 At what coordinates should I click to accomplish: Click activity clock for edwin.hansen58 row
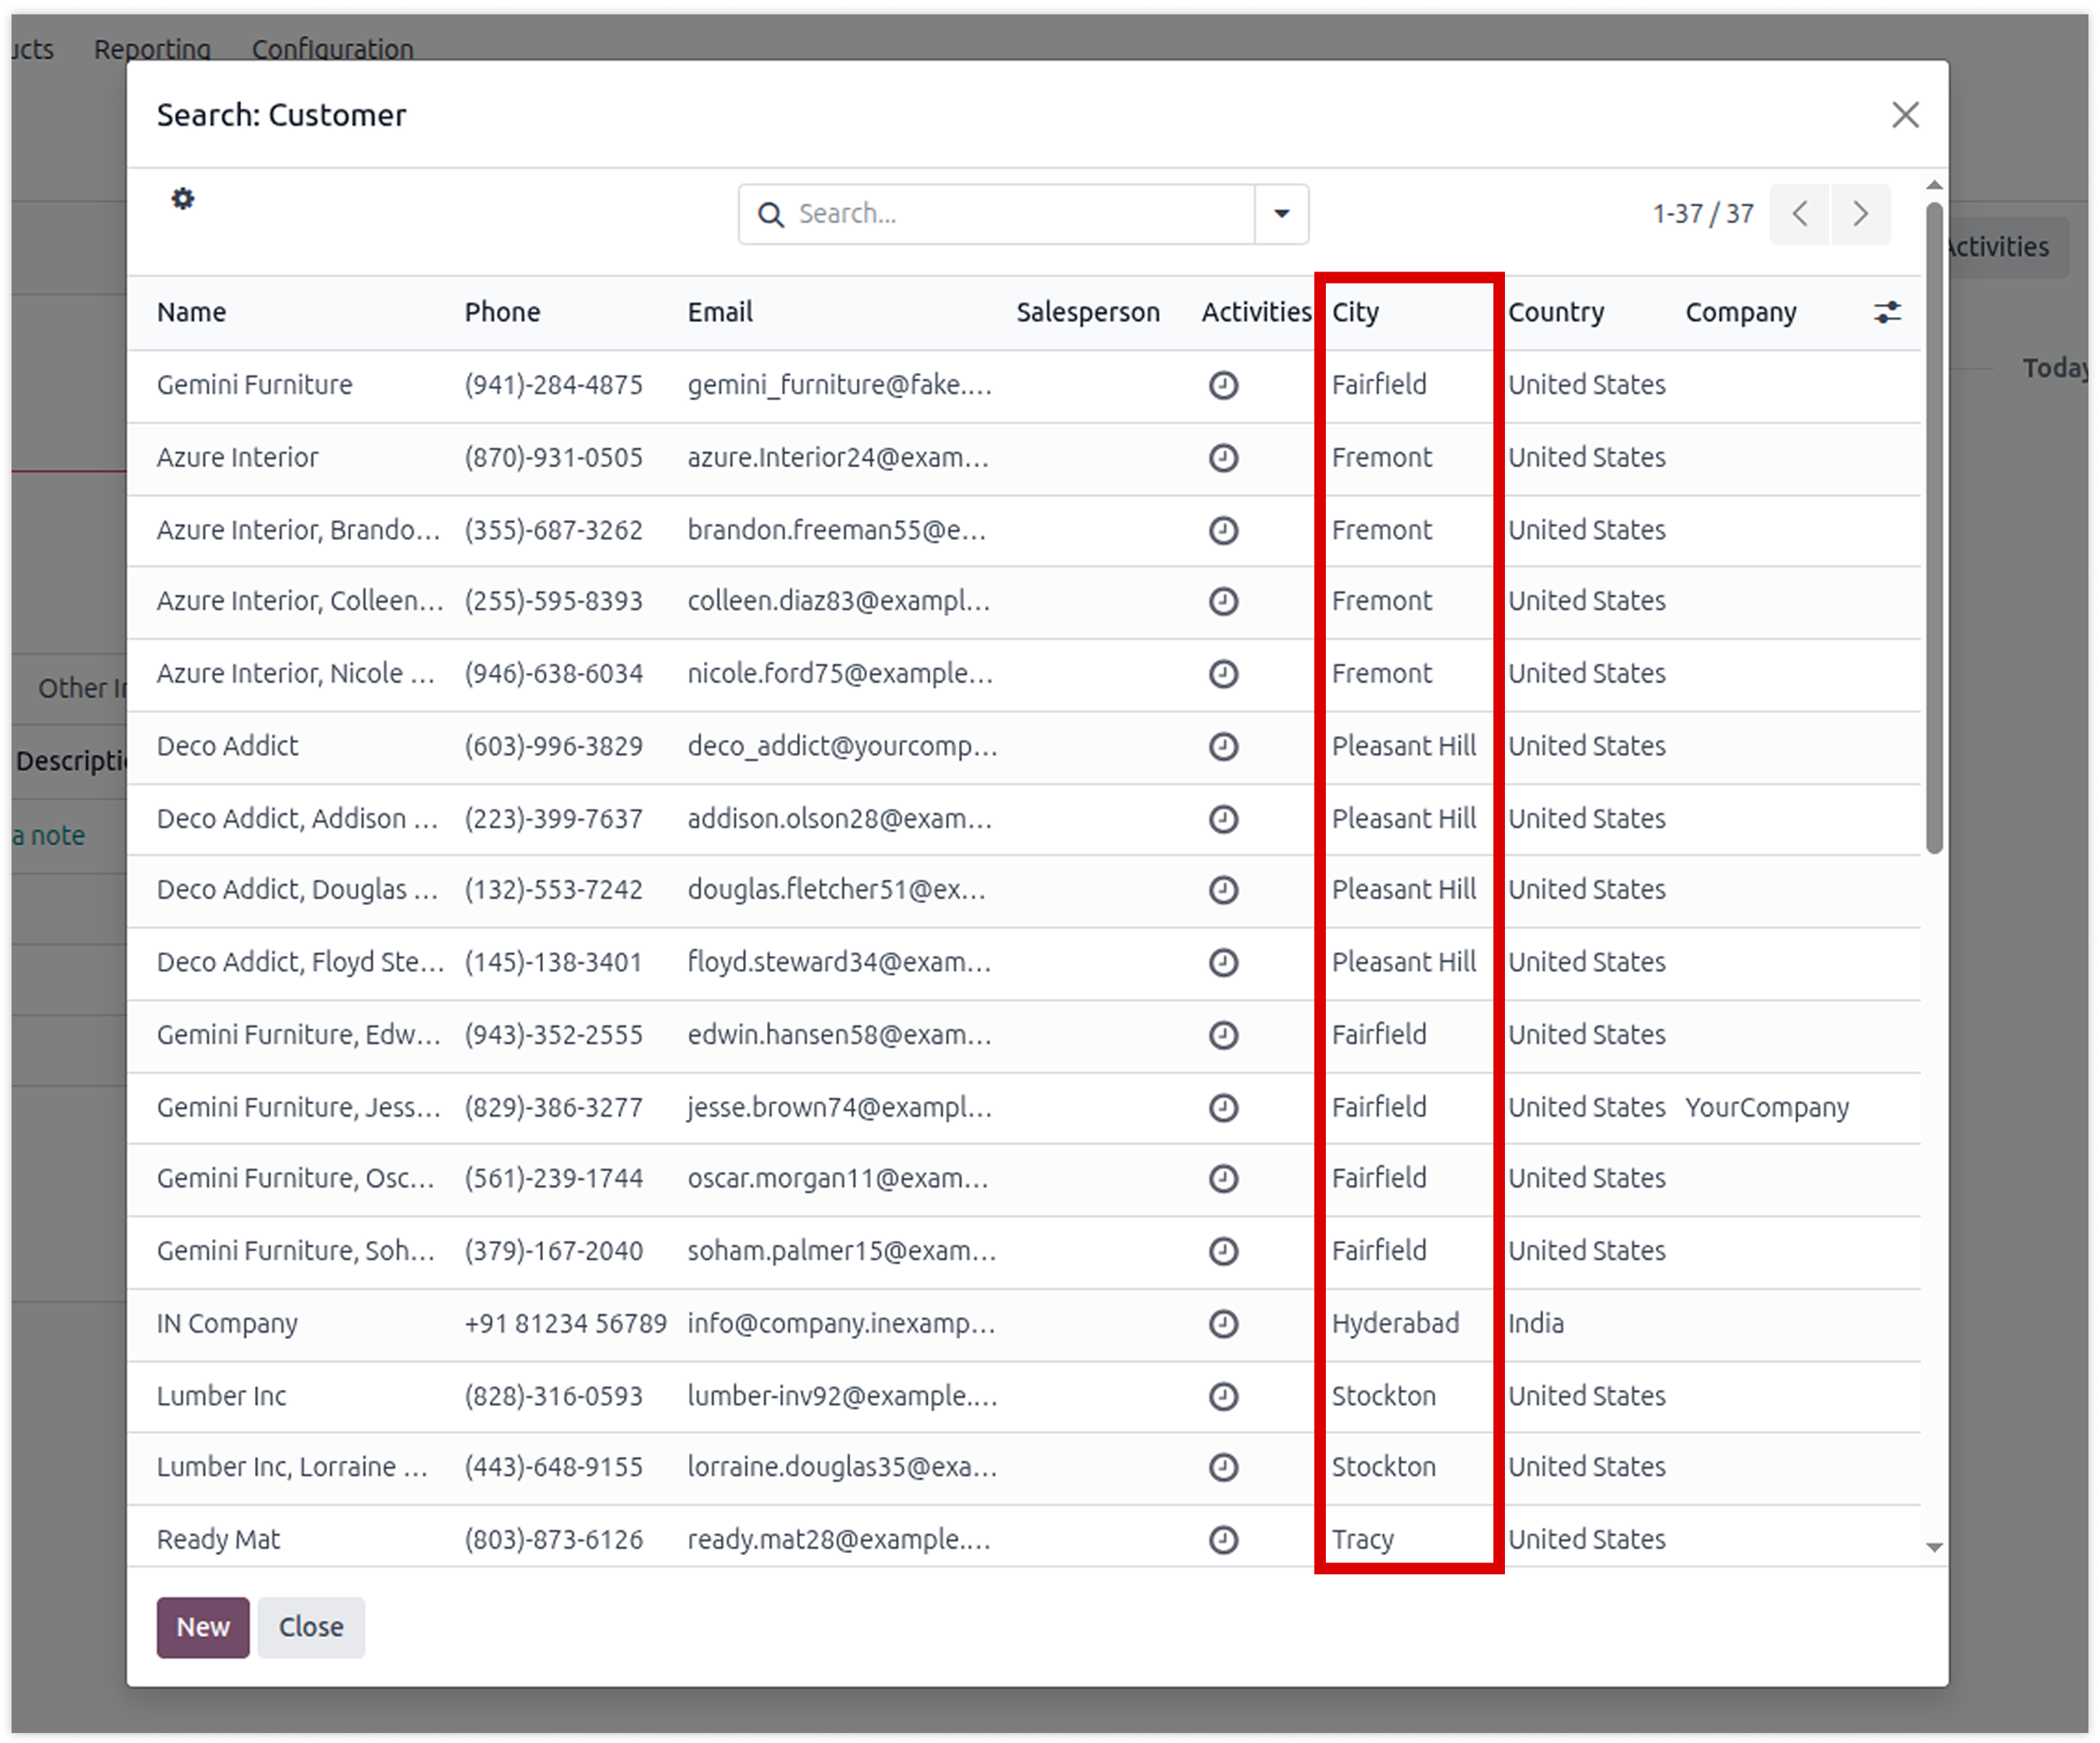(1223, 1035)
